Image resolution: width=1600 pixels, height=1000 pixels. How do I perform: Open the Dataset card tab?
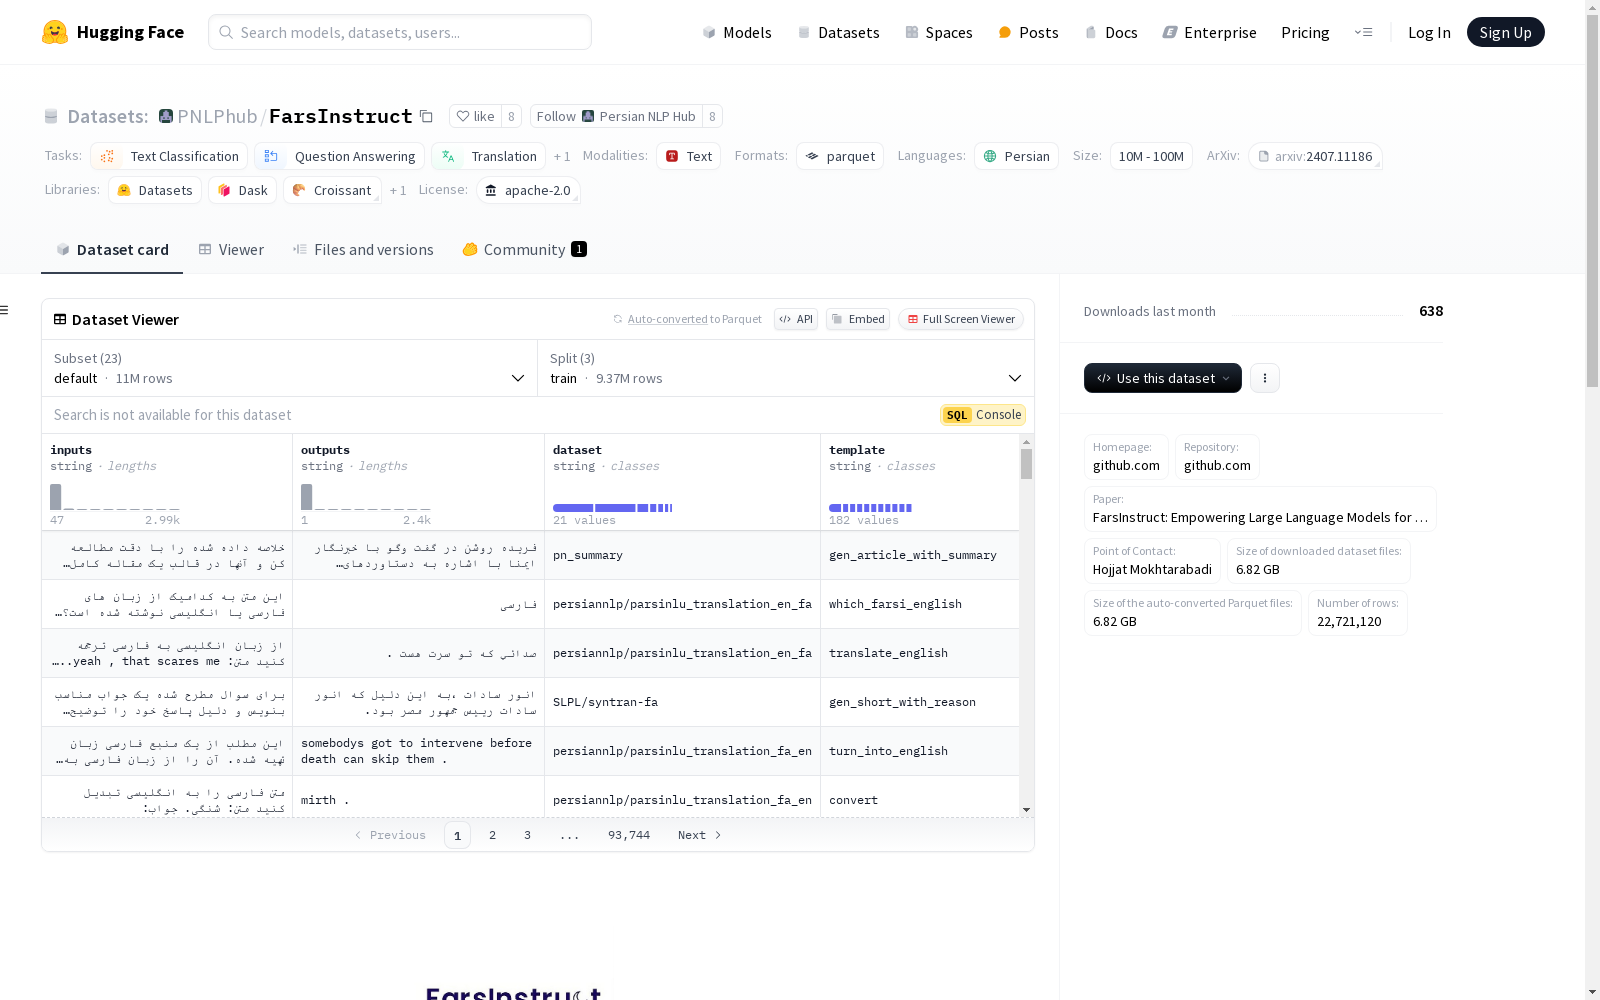[x=112, y=250]
